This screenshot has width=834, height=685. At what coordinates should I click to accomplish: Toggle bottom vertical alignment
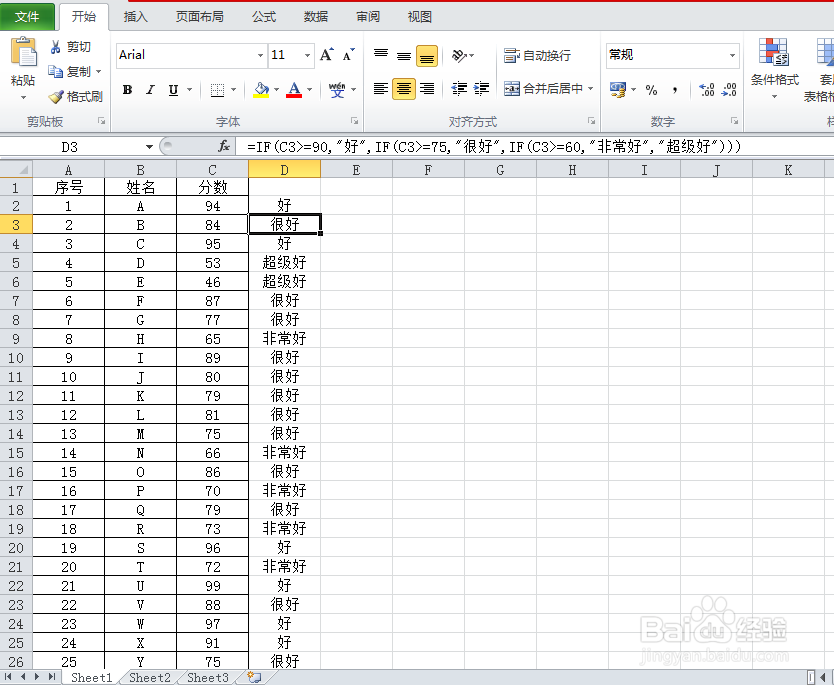(x=427, y=56)
